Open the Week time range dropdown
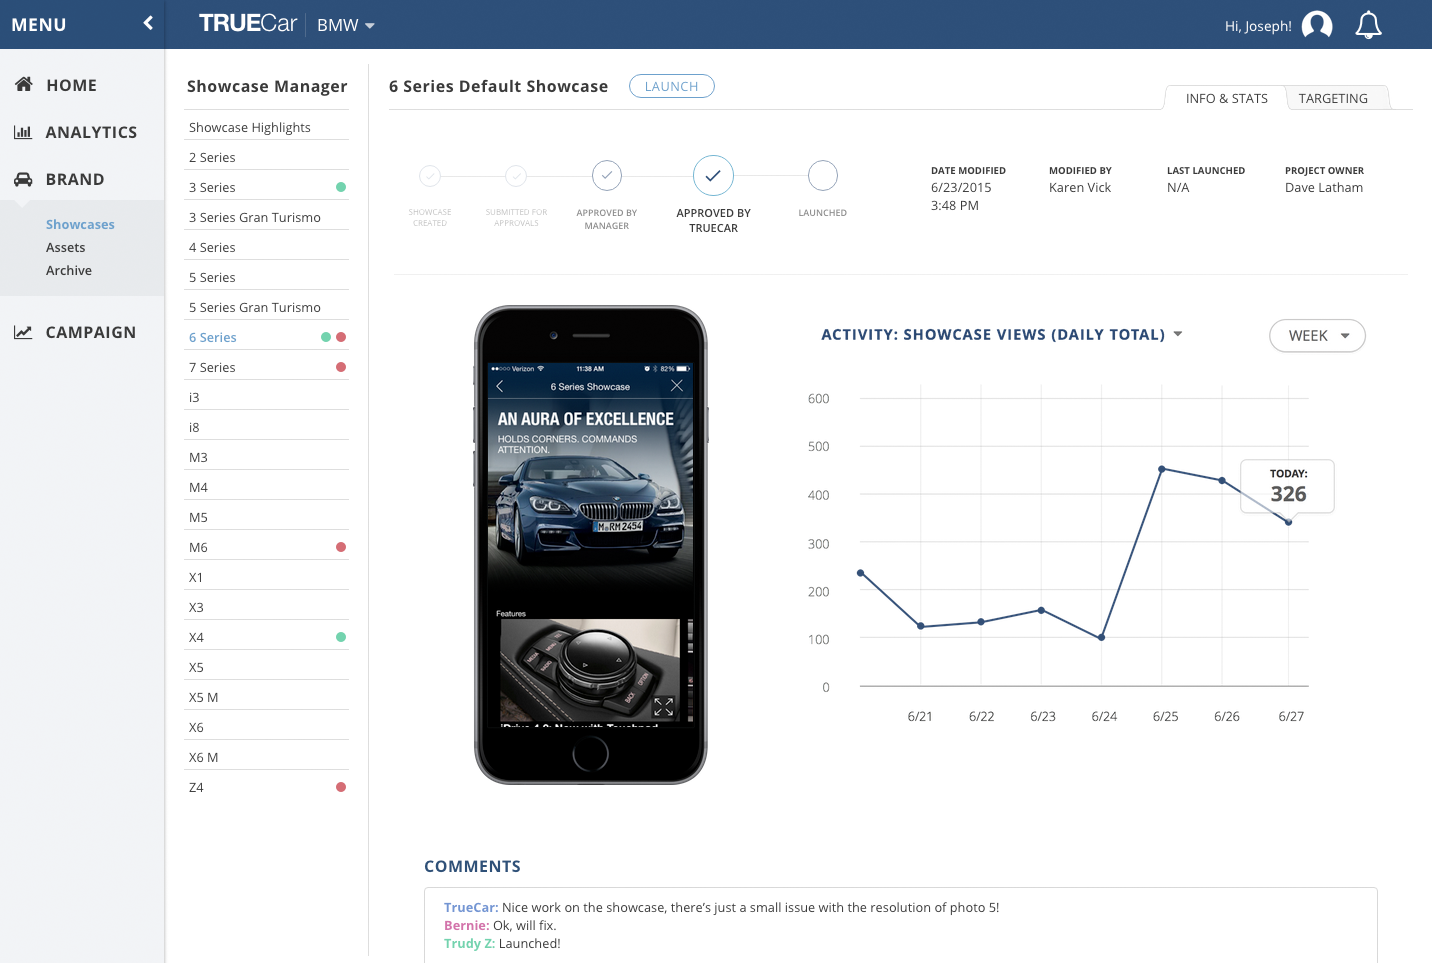1432x963 pixels. point(1317,336)
